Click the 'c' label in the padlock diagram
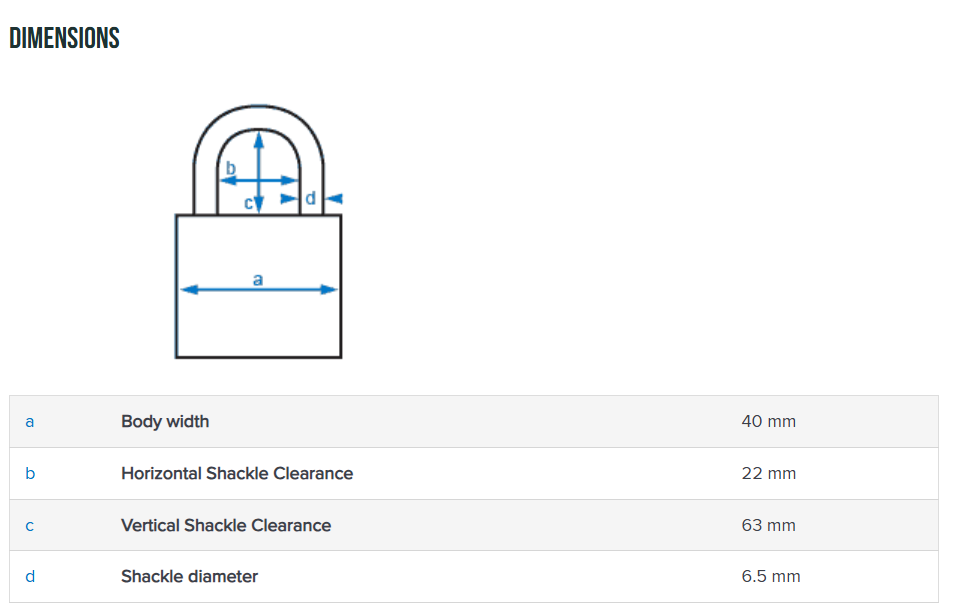953x614 pixels. 249,203
